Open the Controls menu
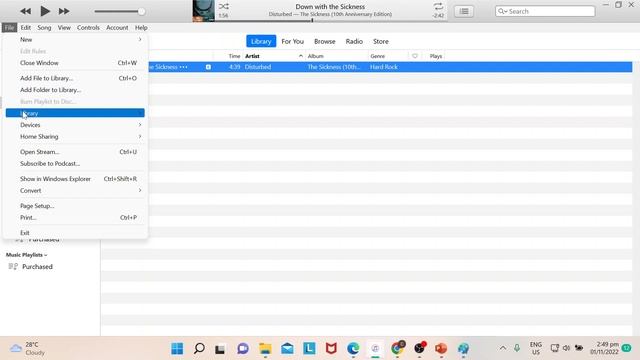The width and height of the screenshot is (640, 360). 88,28
